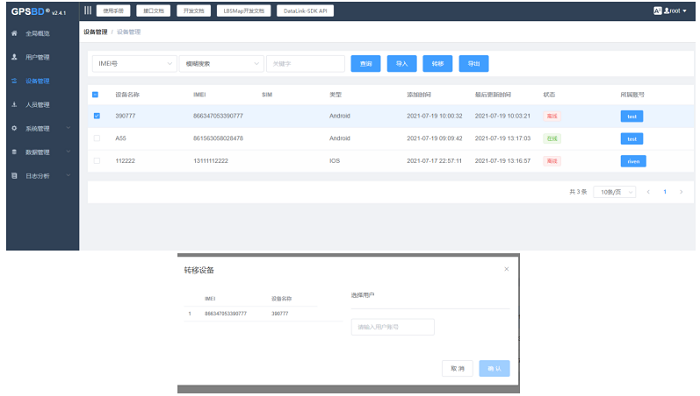Click the blue transfer (转移) button
The width and height of the screenshot is (700, 396).
coord(438,64)
